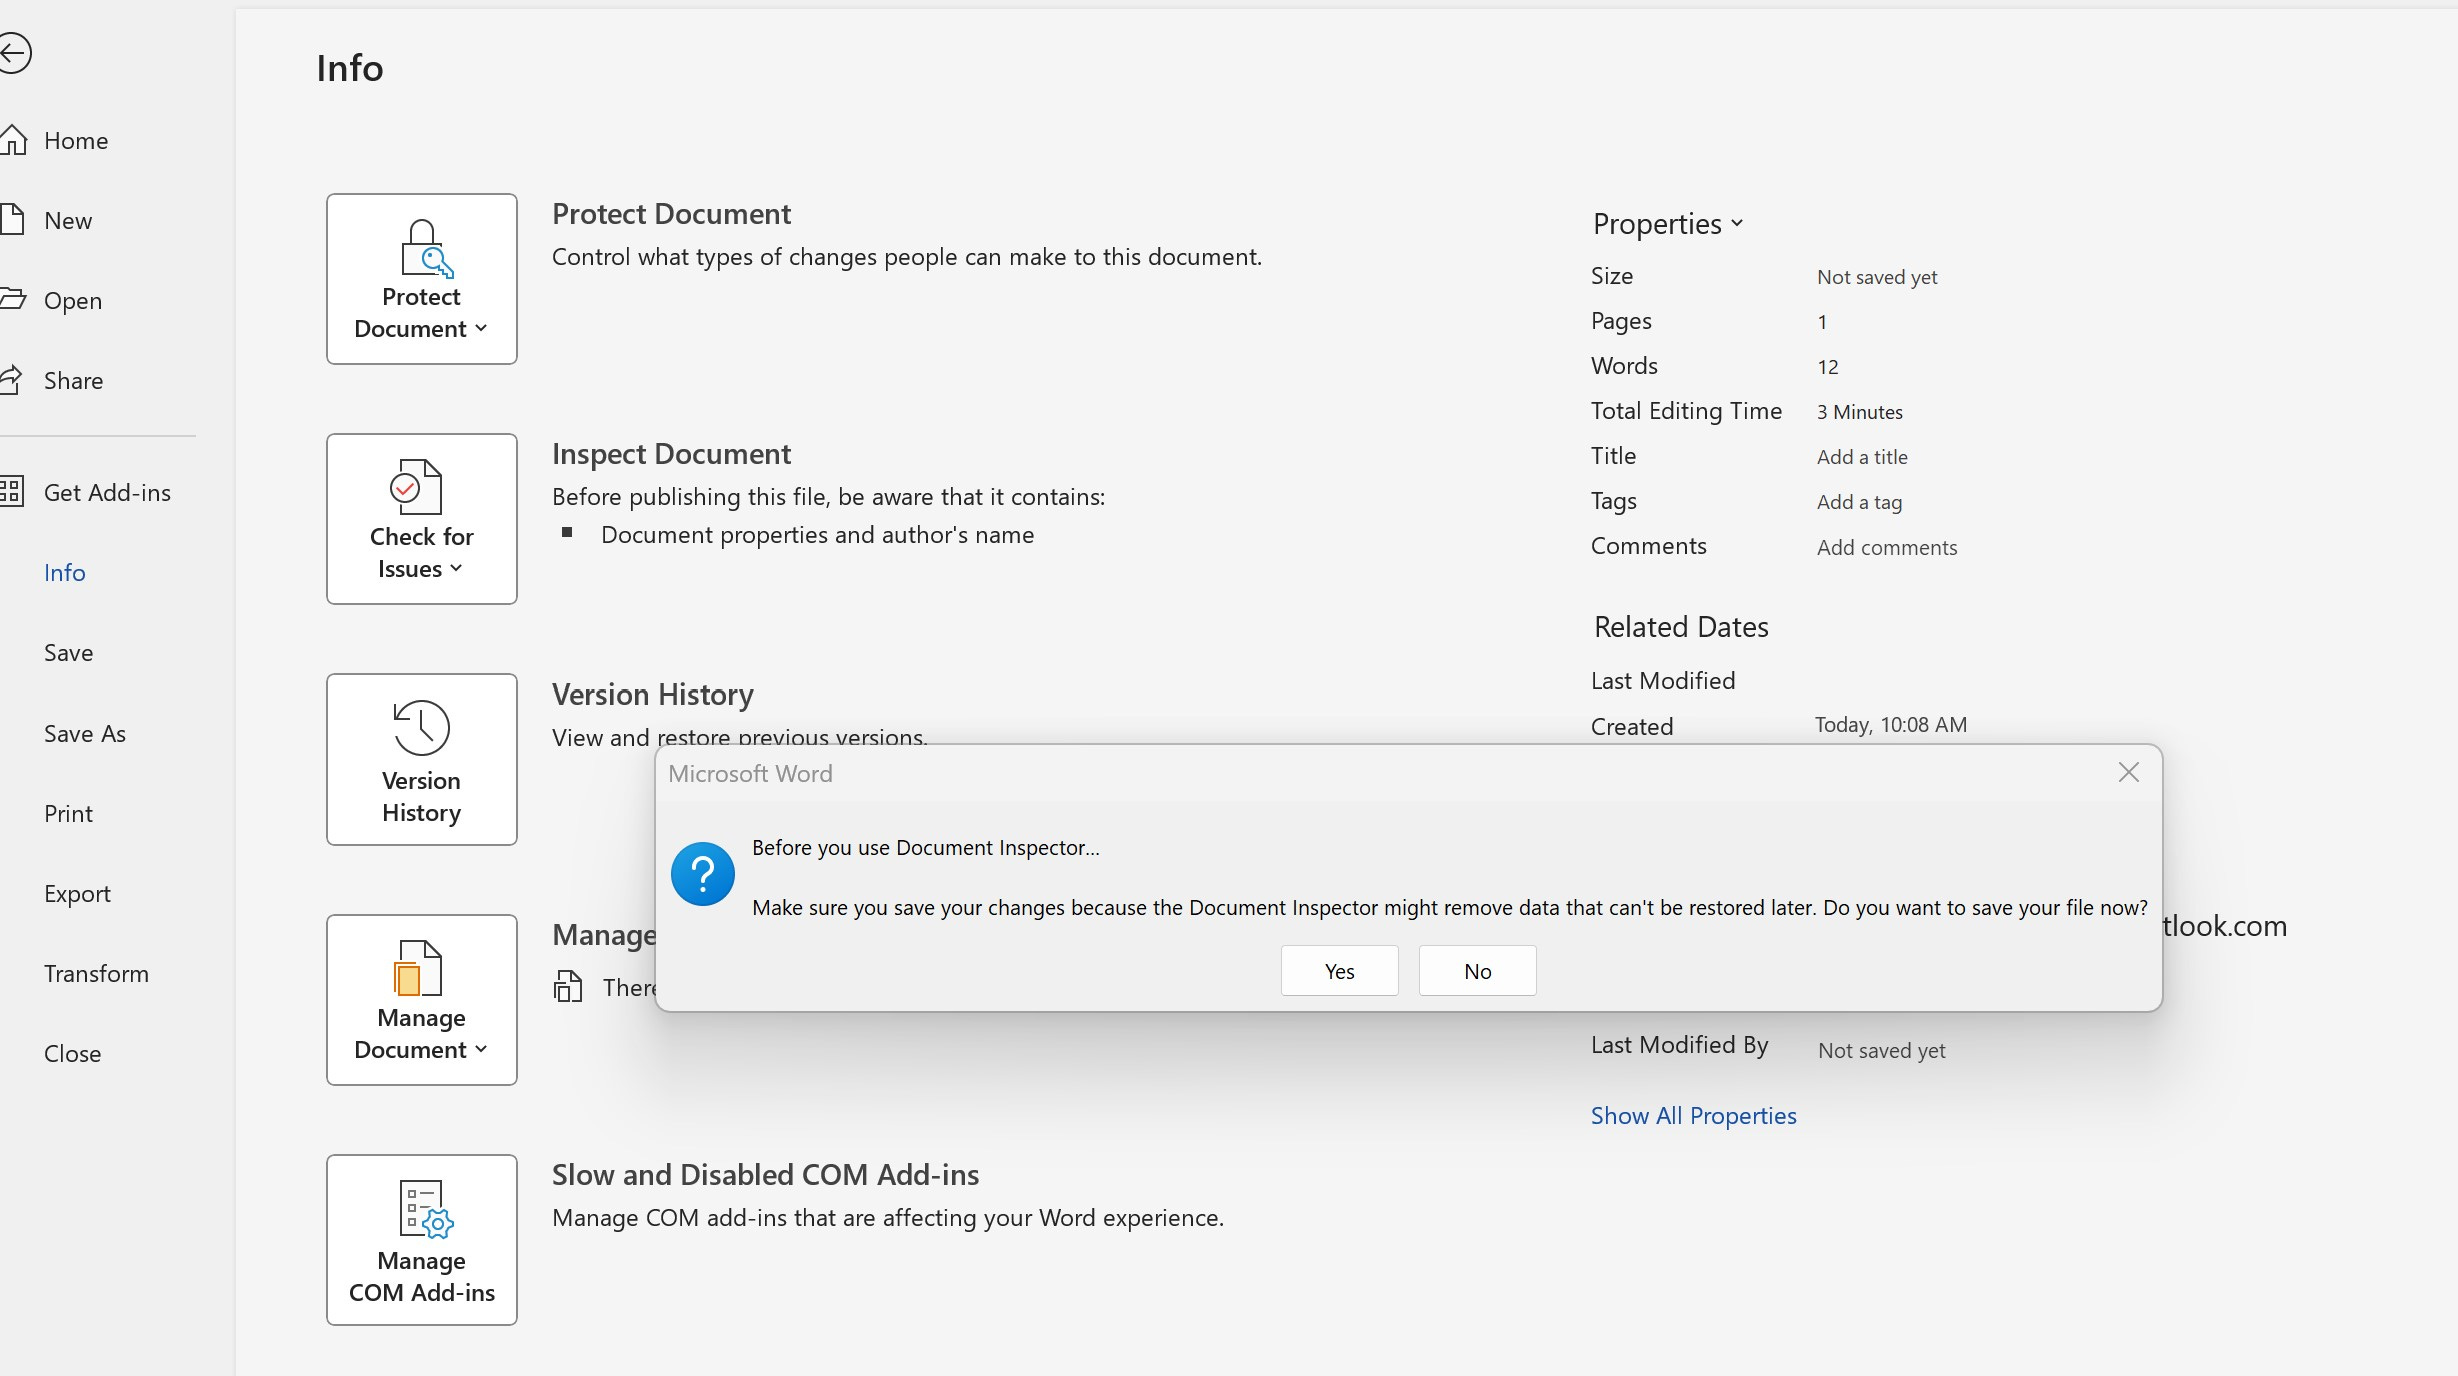
Task: Select Print in sidebar menu
Action: point(68,813)
